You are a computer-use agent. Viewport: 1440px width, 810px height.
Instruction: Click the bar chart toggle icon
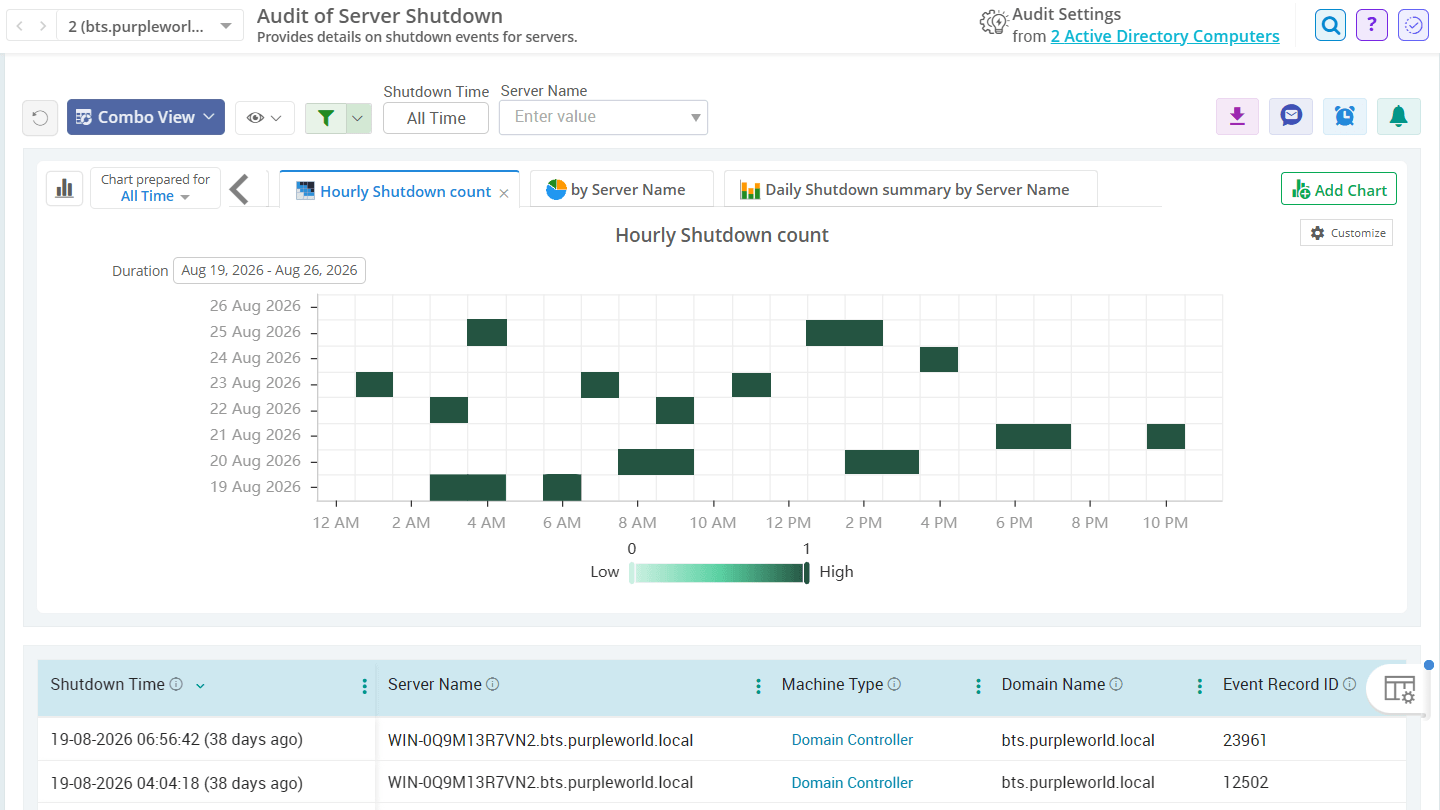(65, 188)
